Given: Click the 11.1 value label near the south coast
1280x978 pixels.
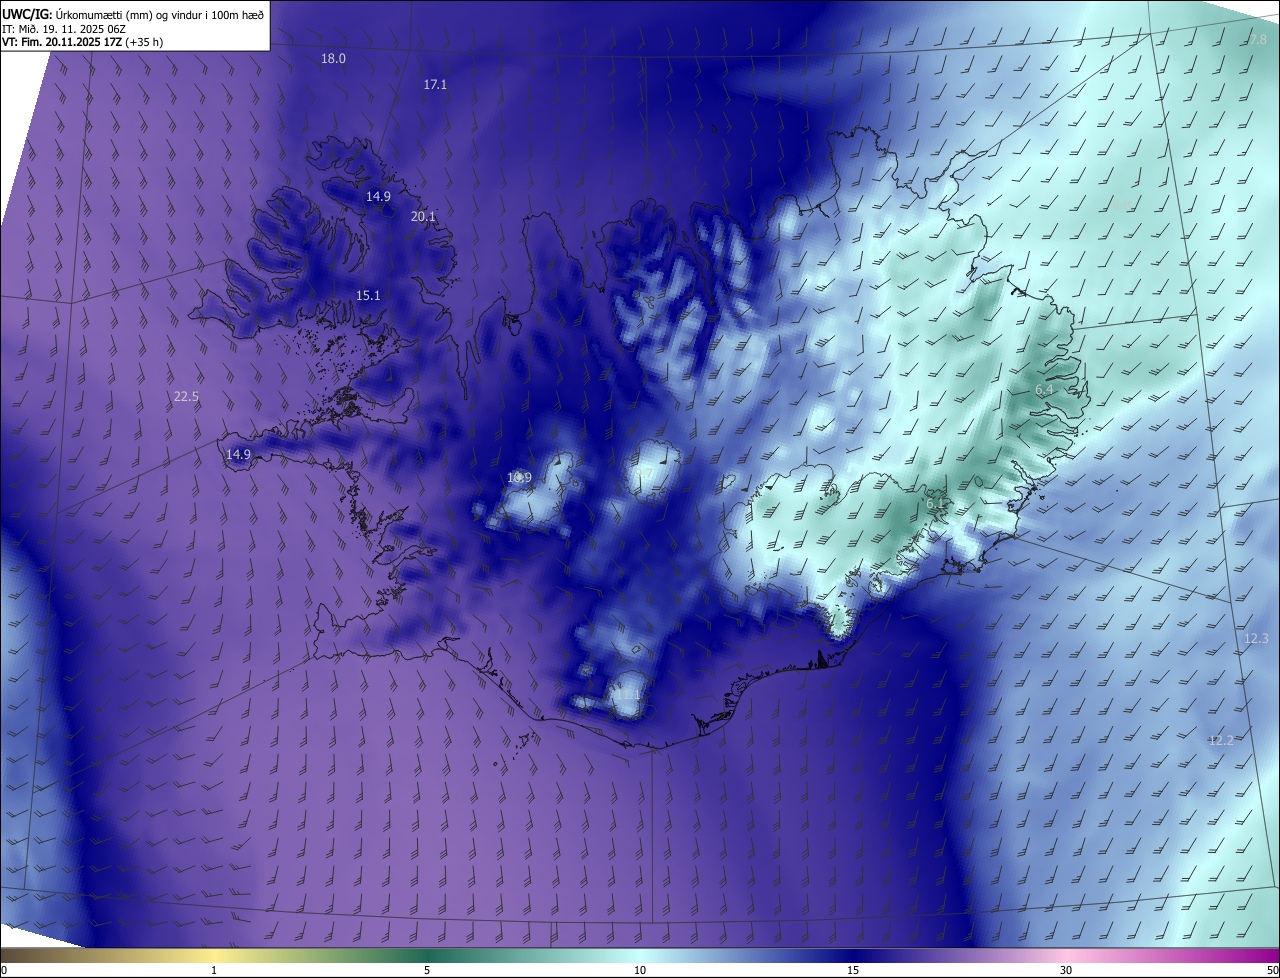Looking at the screenshot, I should point(627,695).
